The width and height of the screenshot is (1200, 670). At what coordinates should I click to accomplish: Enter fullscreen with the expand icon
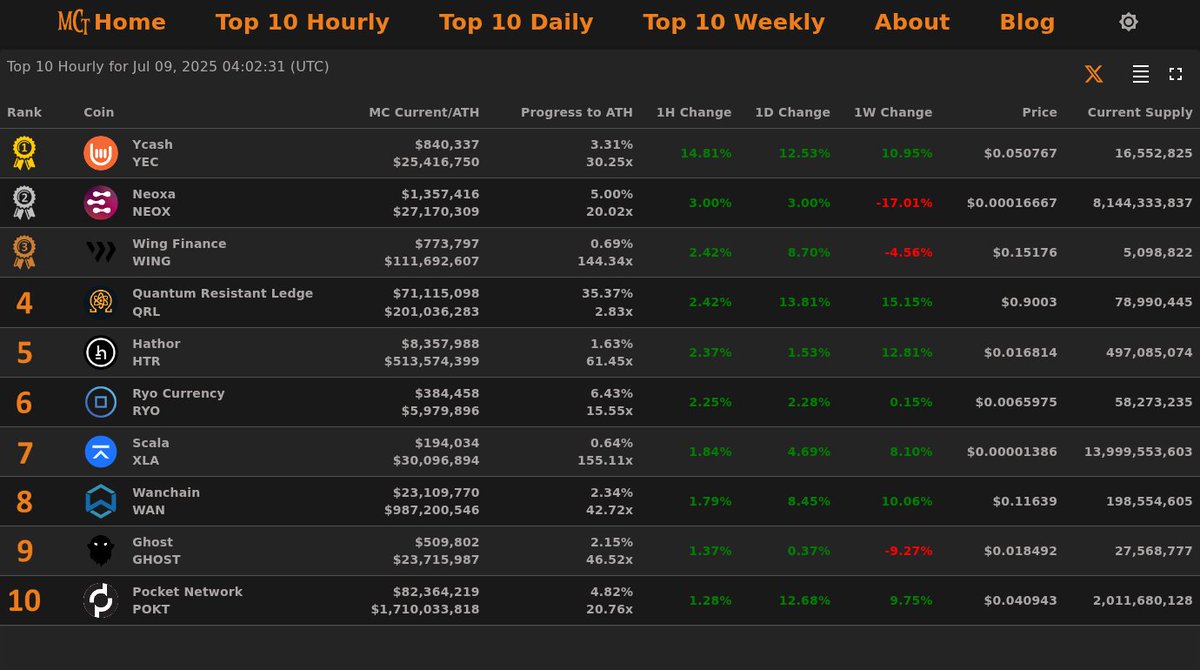[1176, 73]
